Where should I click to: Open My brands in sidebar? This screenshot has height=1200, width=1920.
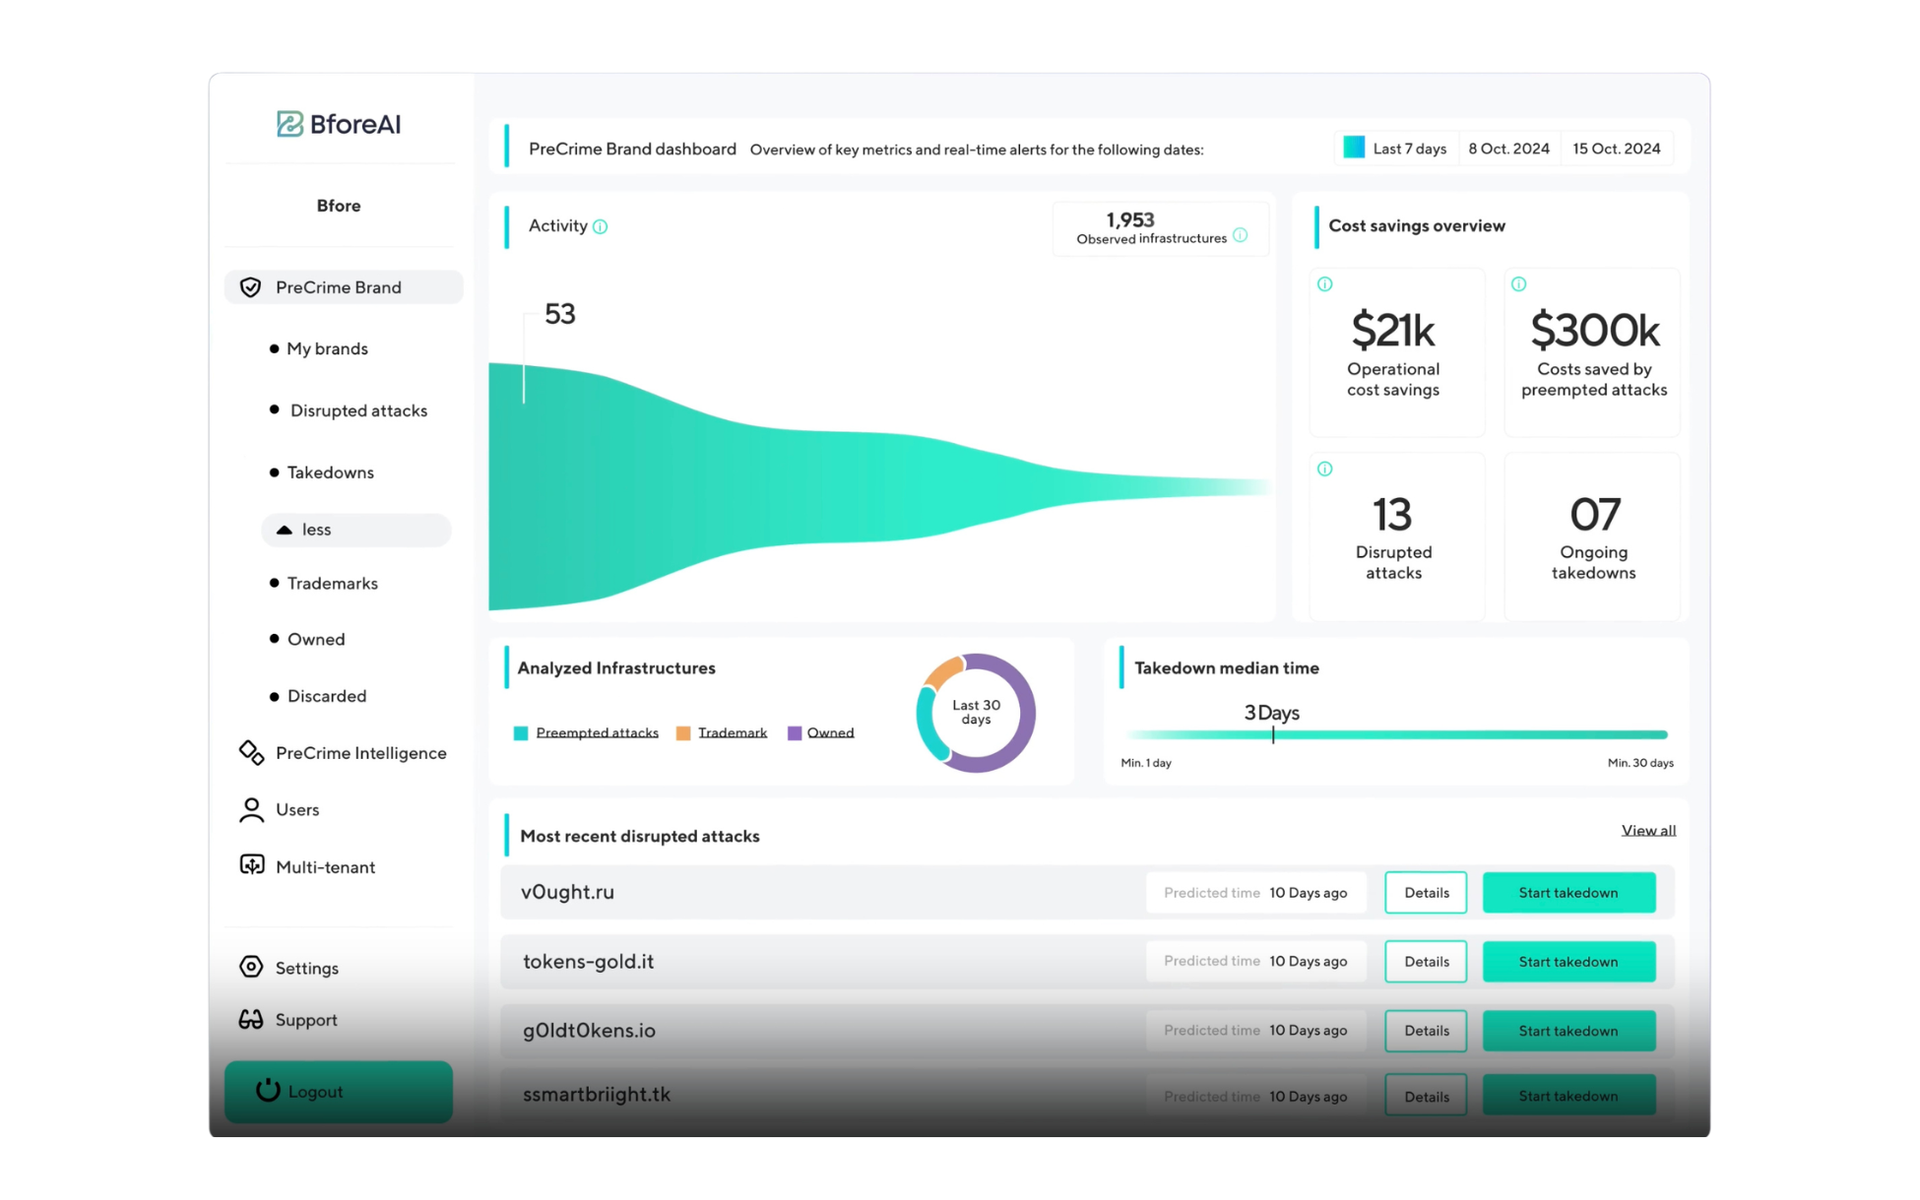[x=327, y=349]
